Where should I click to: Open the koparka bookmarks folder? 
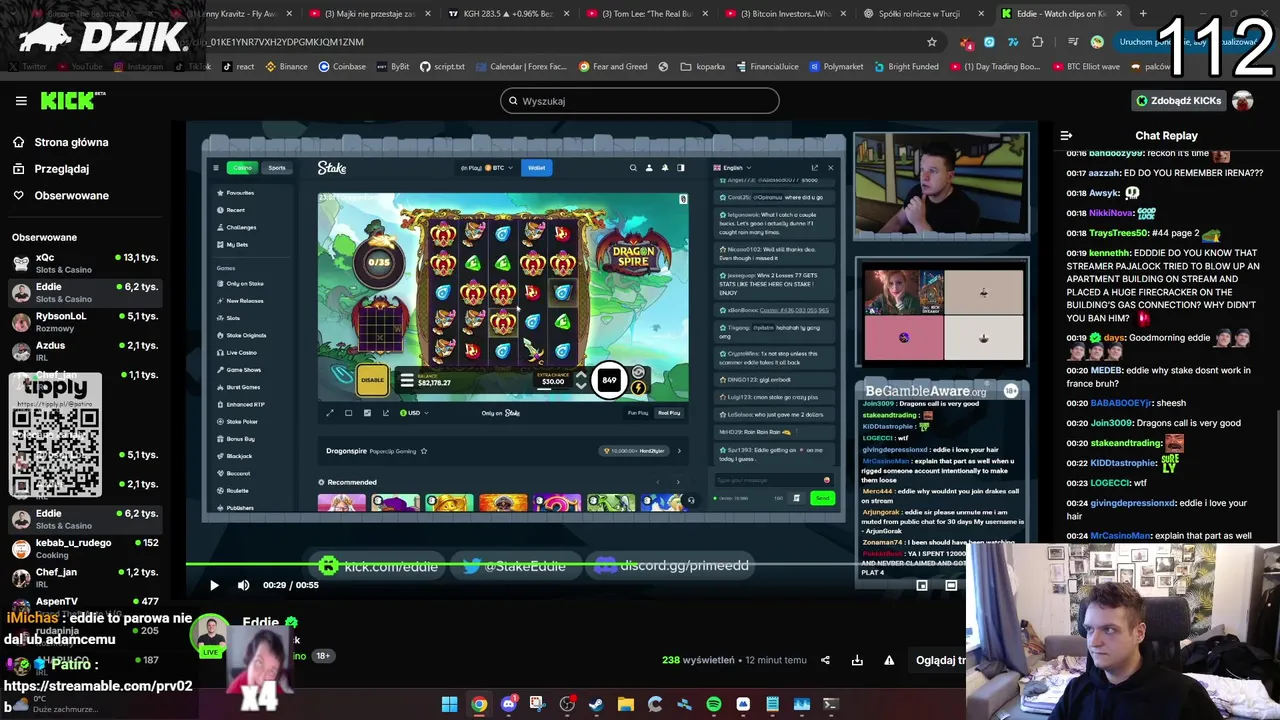[x=703, y=67]
